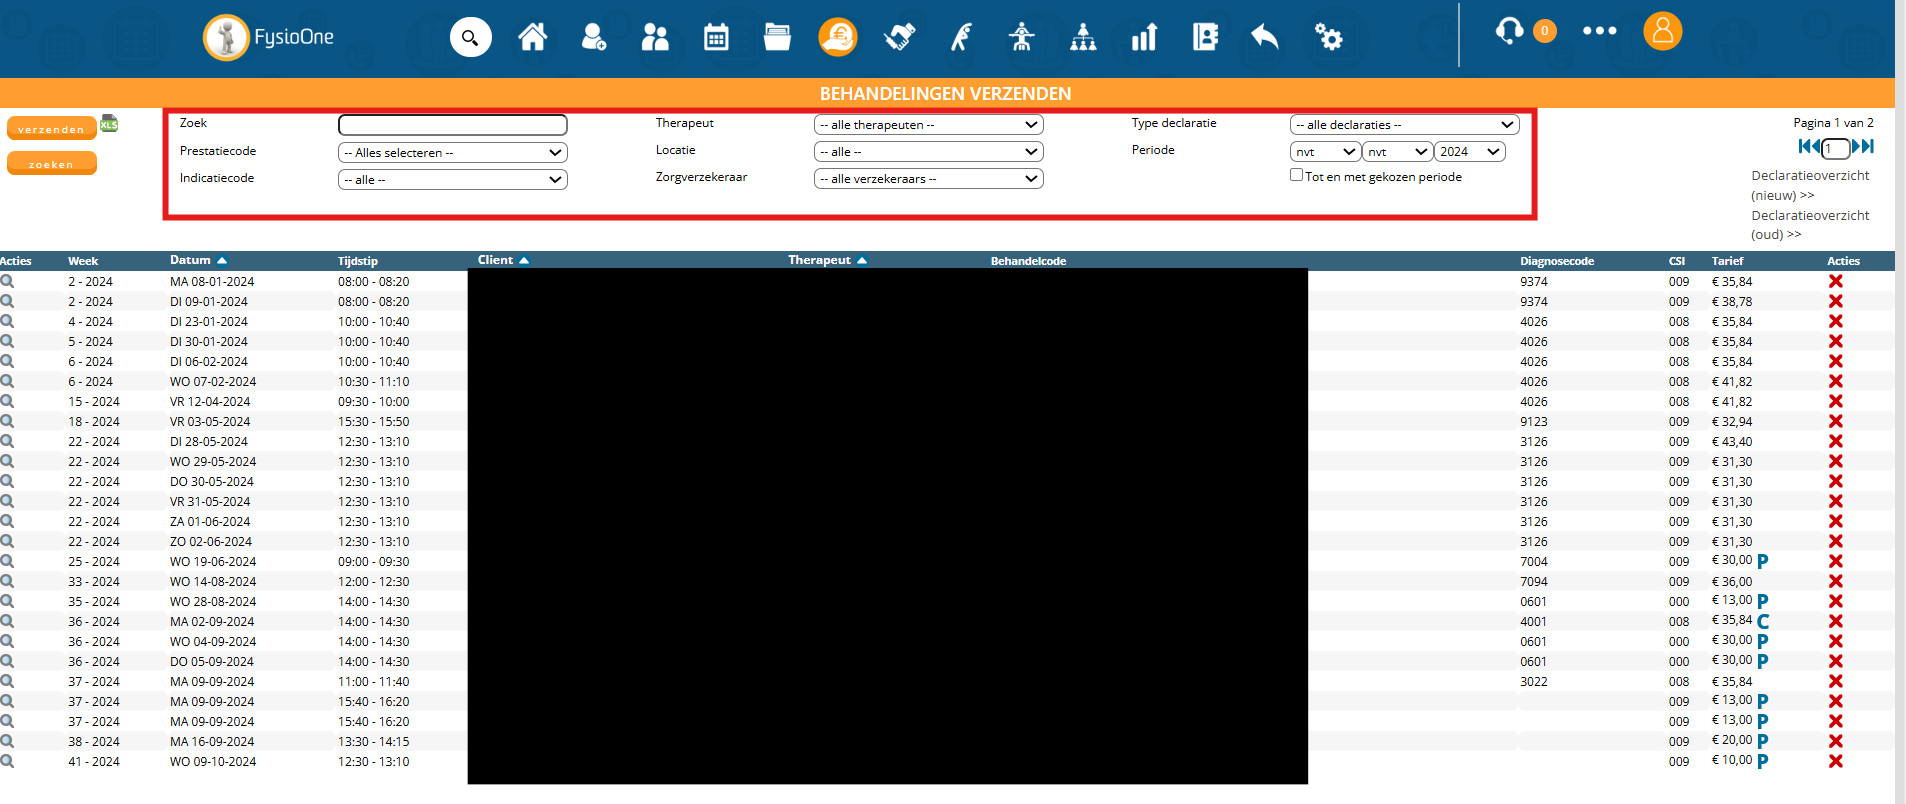Open the 'alle declaraties' type dropdown
Screen dimensions: 1906x804
coord(1404,125)
